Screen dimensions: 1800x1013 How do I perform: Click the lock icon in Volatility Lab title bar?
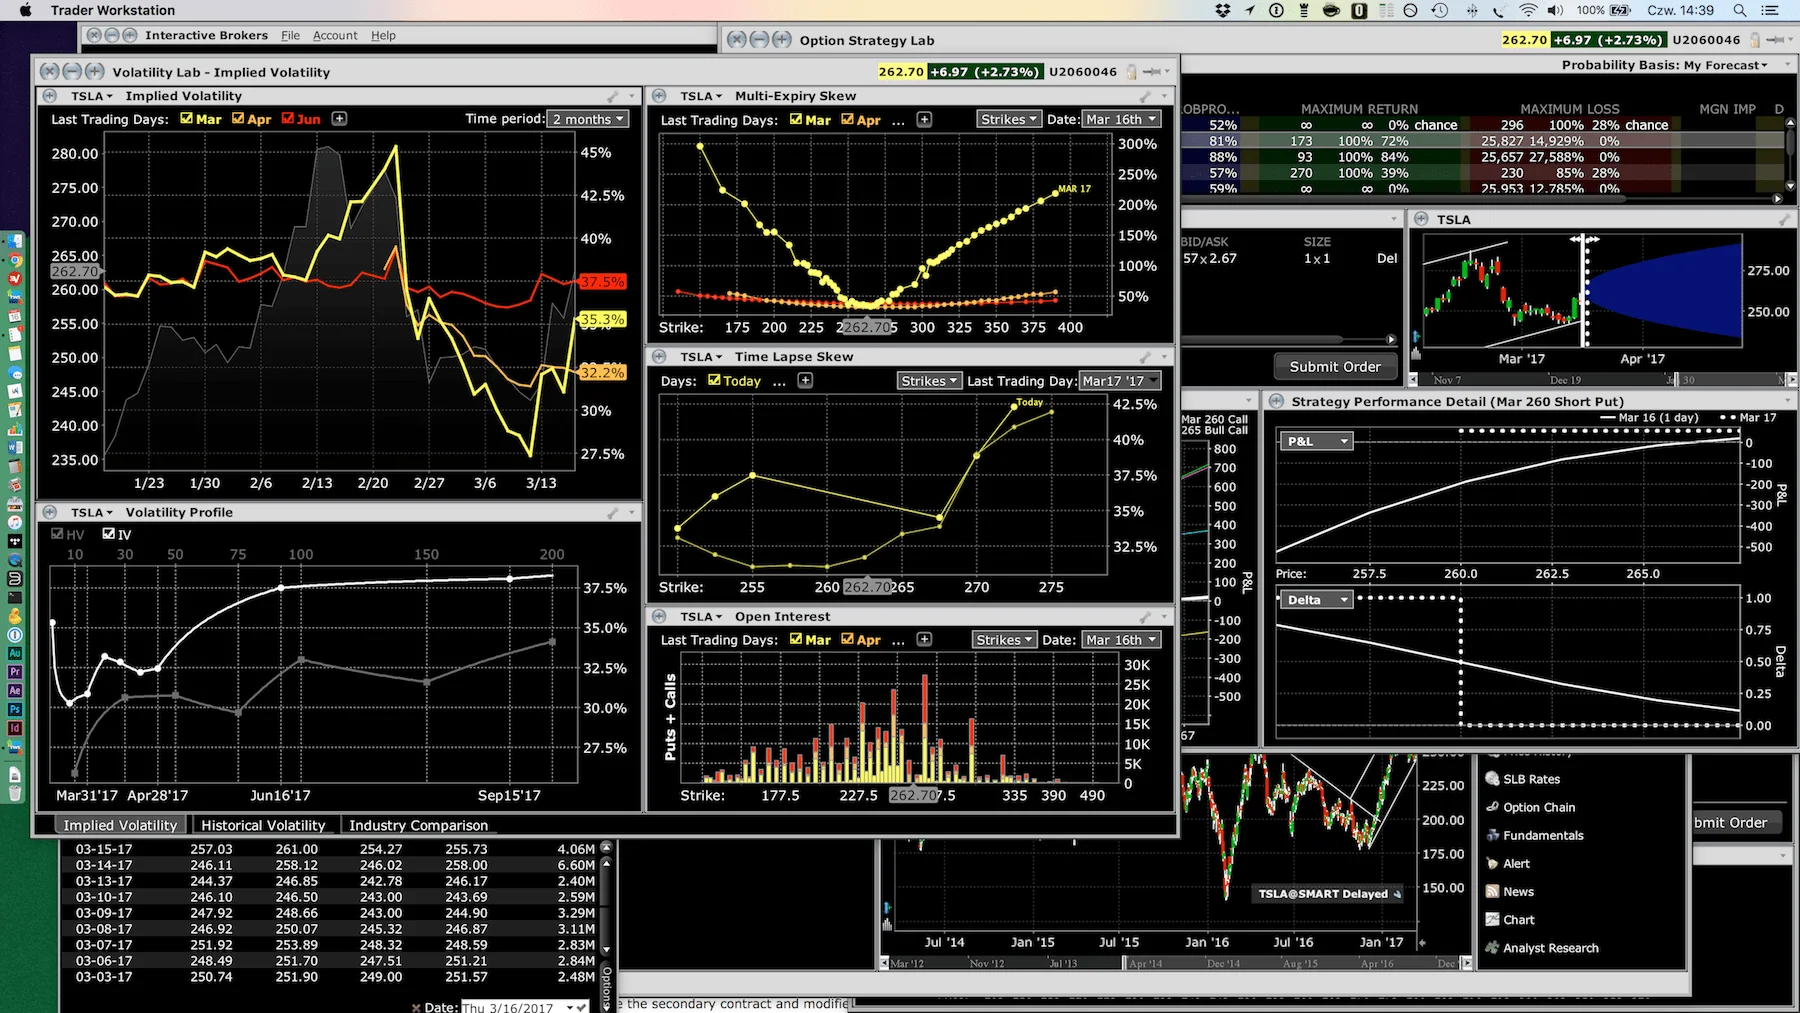click(x=1131, y=72)
